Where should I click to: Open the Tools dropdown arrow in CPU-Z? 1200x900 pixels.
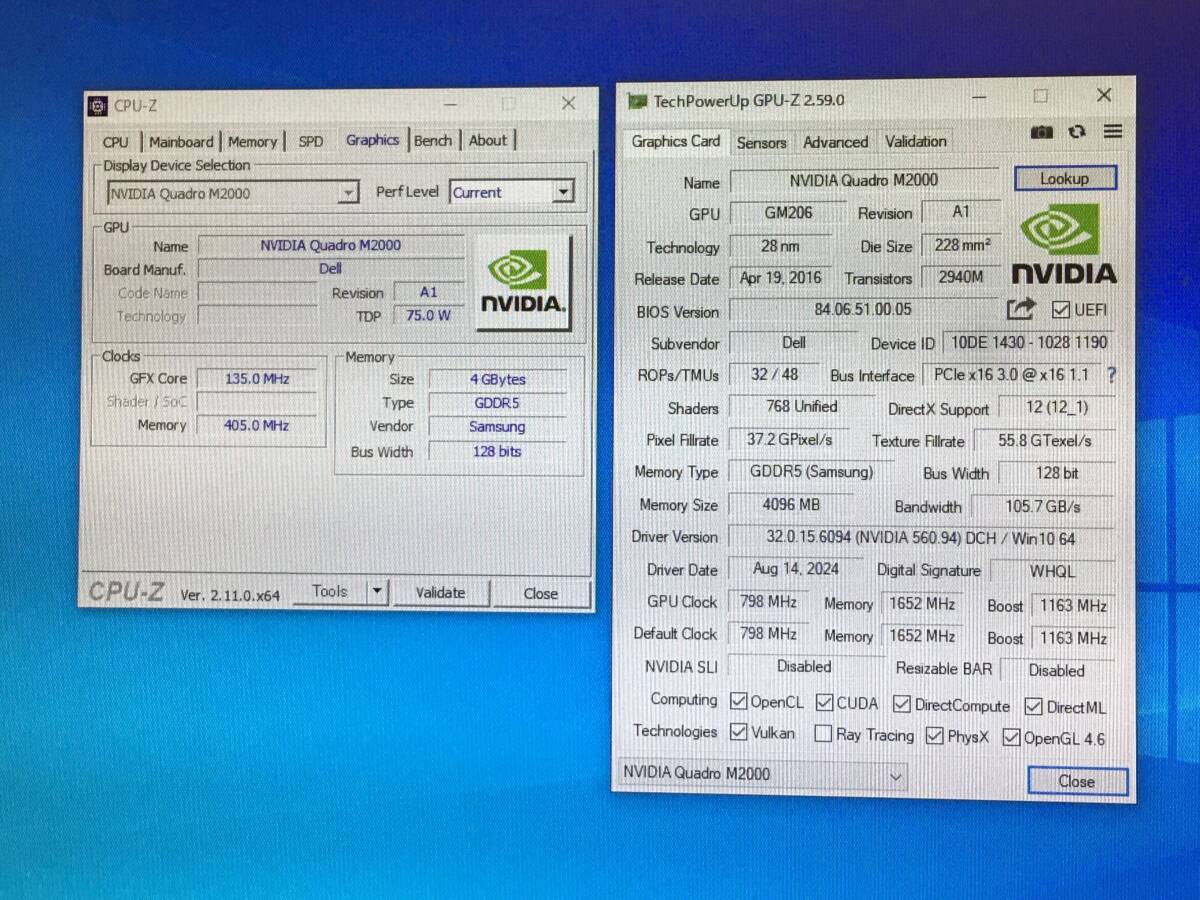(x=376, y=592)
